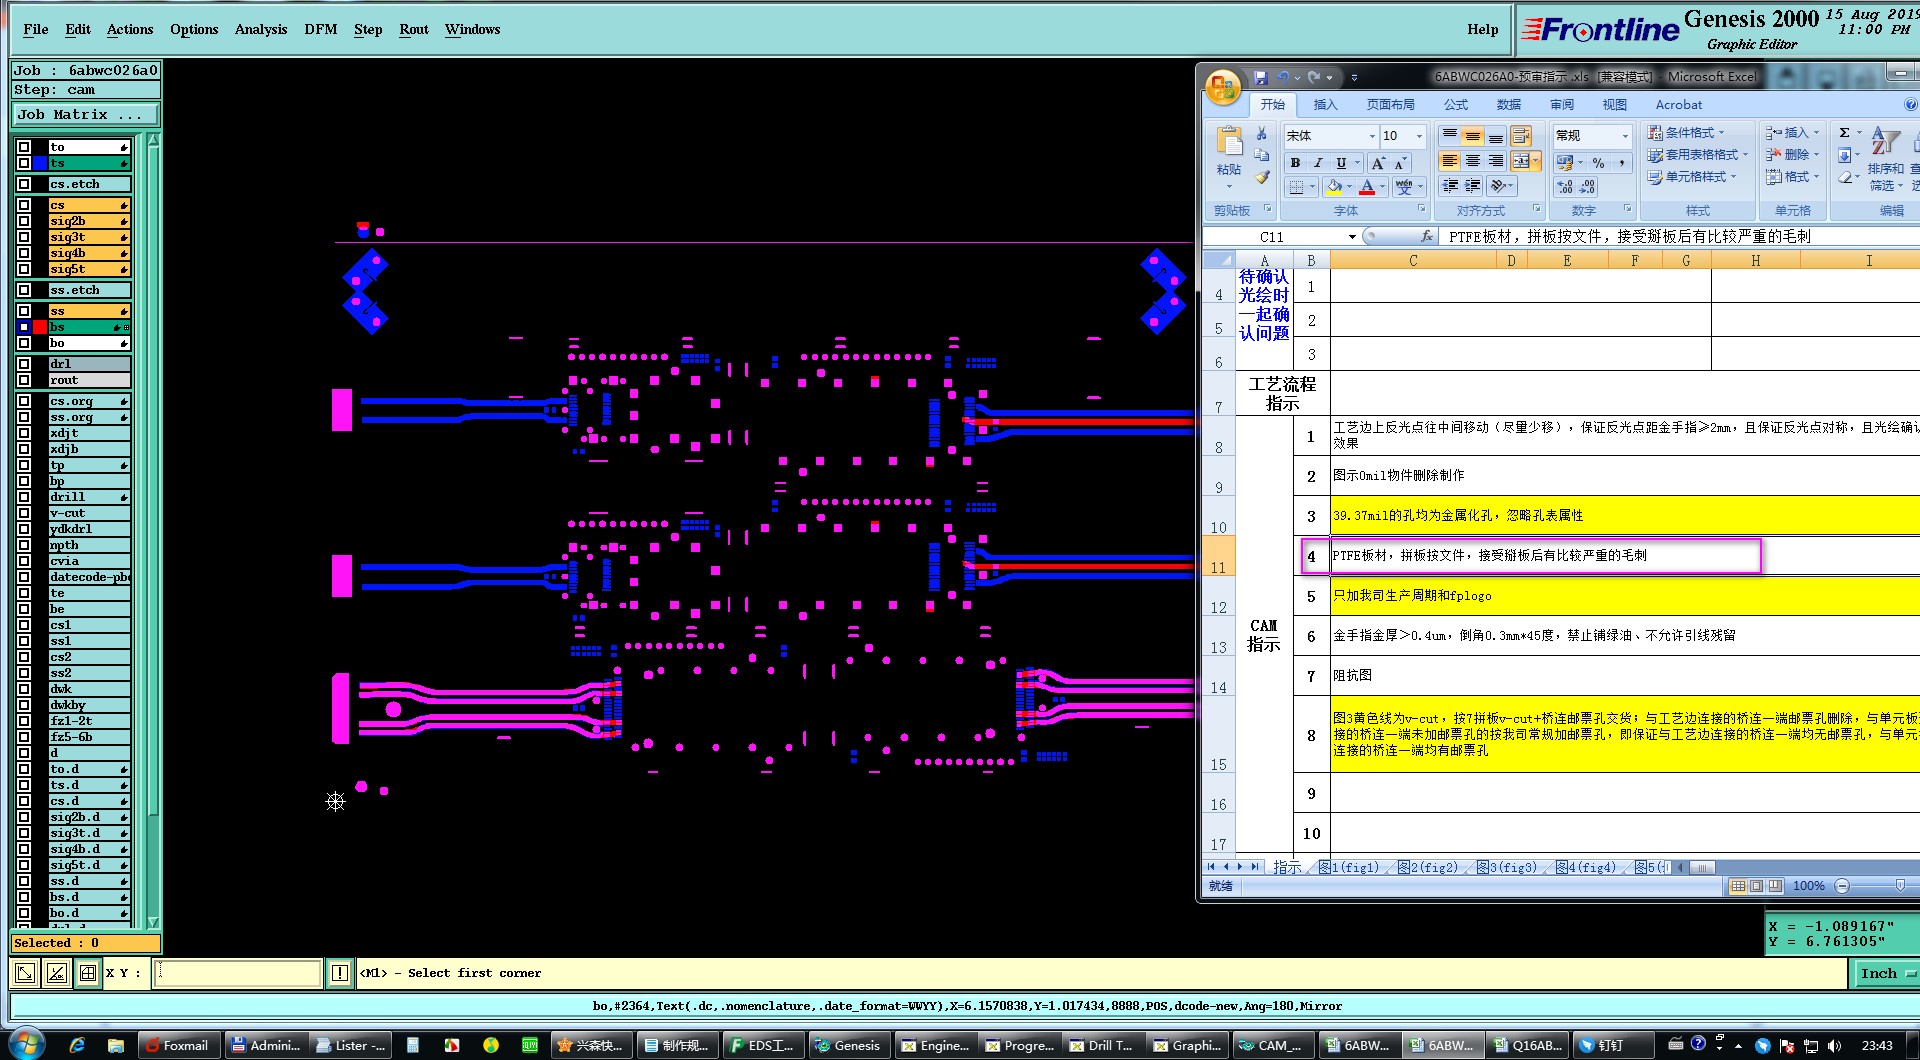1920x1060 pixels.
Task: Switch to Excel 插入 (Insert) tab
Action: (x=1325, y=104)
